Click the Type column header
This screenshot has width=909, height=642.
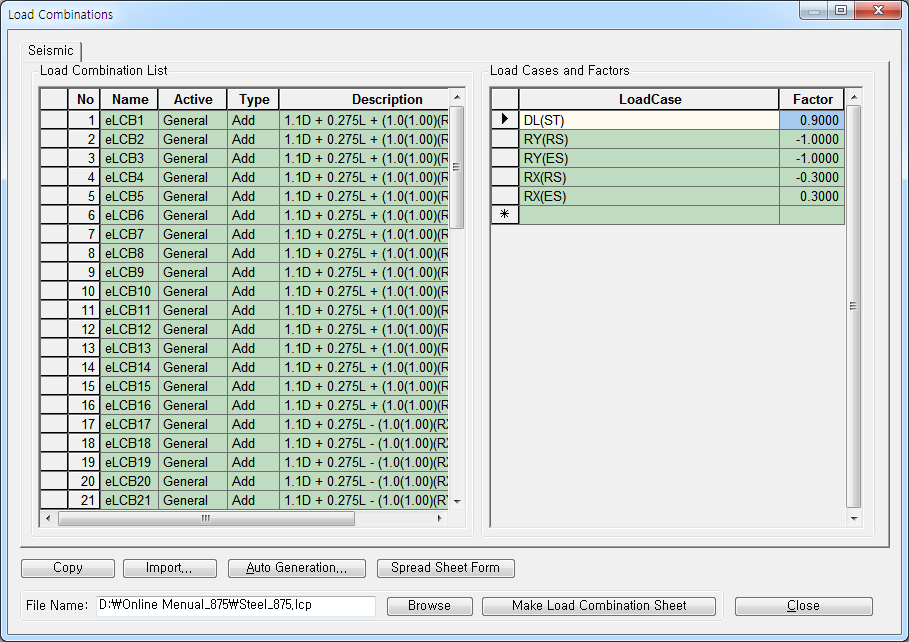(253, 99)
